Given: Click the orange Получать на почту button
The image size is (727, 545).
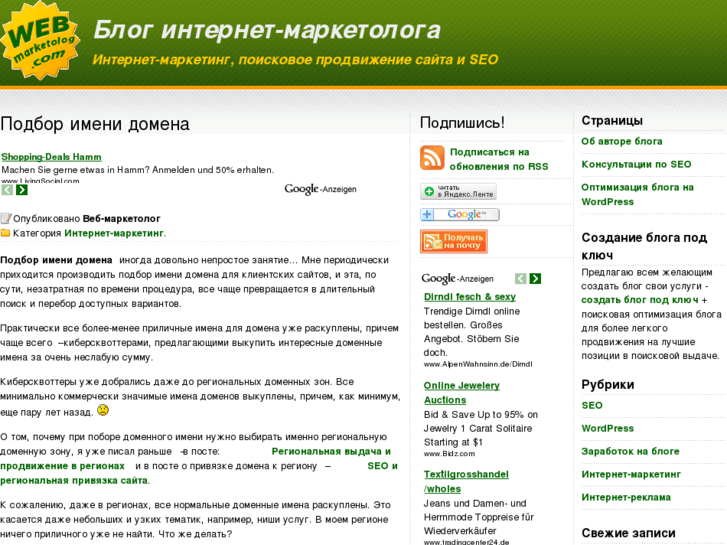Looking at the screenshot, I should (x=453, y=241).
